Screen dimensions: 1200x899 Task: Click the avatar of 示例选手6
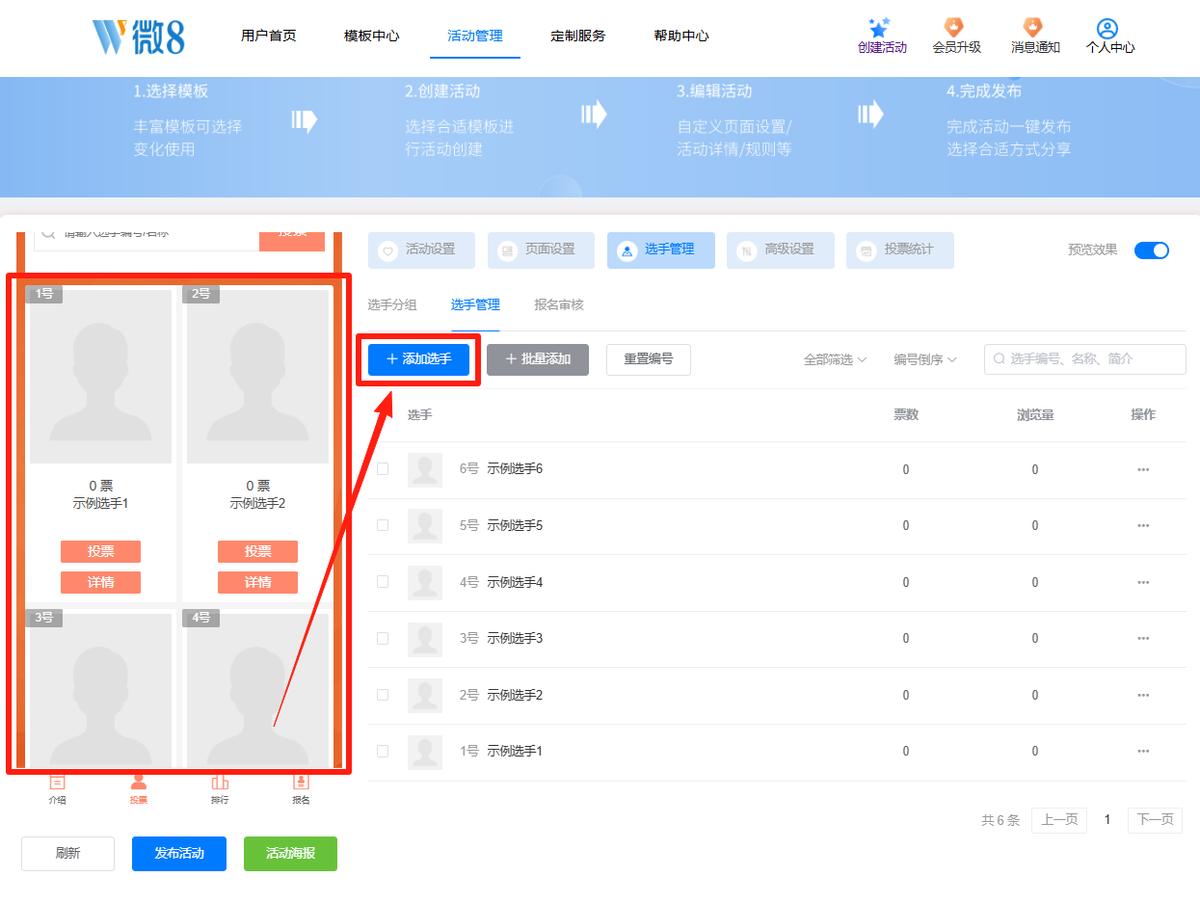425,470
